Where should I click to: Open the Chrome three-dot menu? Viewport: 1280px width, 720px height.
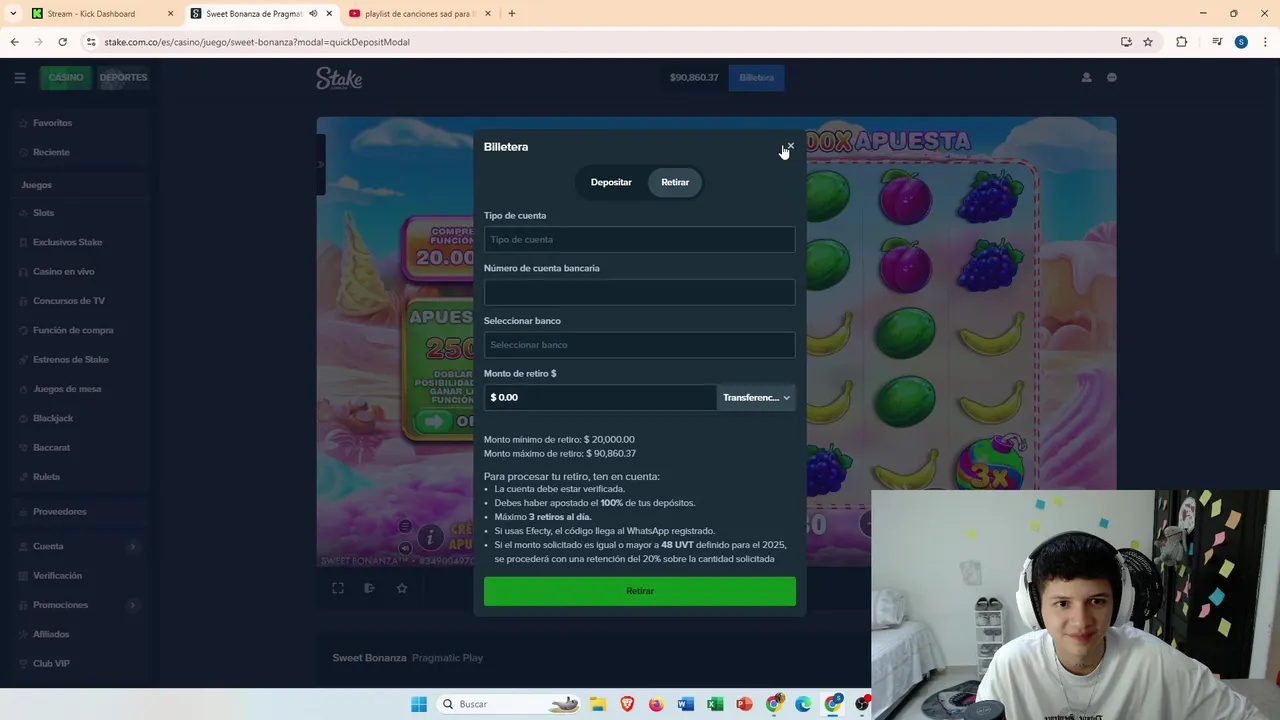click(x=1265, y=42)
